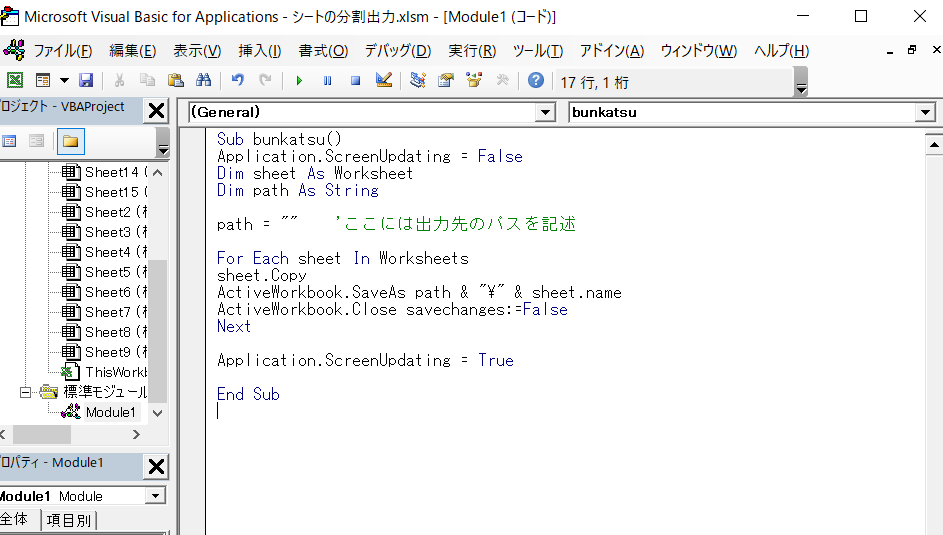Click the View Microsoft Excel icon
The height and width of the screenshot is (535, 943).
14,80
